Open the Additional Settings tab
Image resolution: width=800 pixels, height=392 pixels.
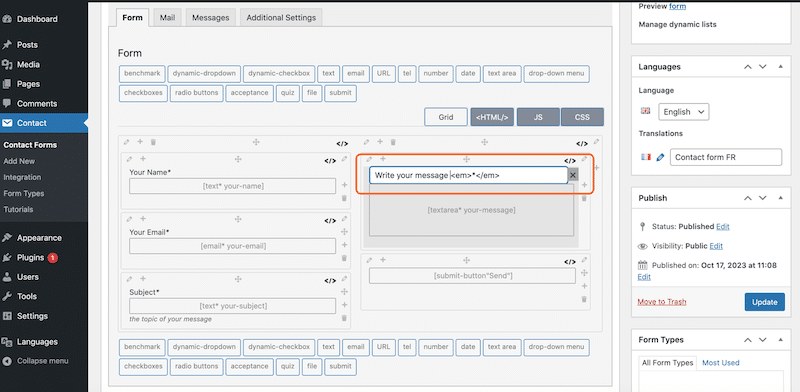point(281,17)
